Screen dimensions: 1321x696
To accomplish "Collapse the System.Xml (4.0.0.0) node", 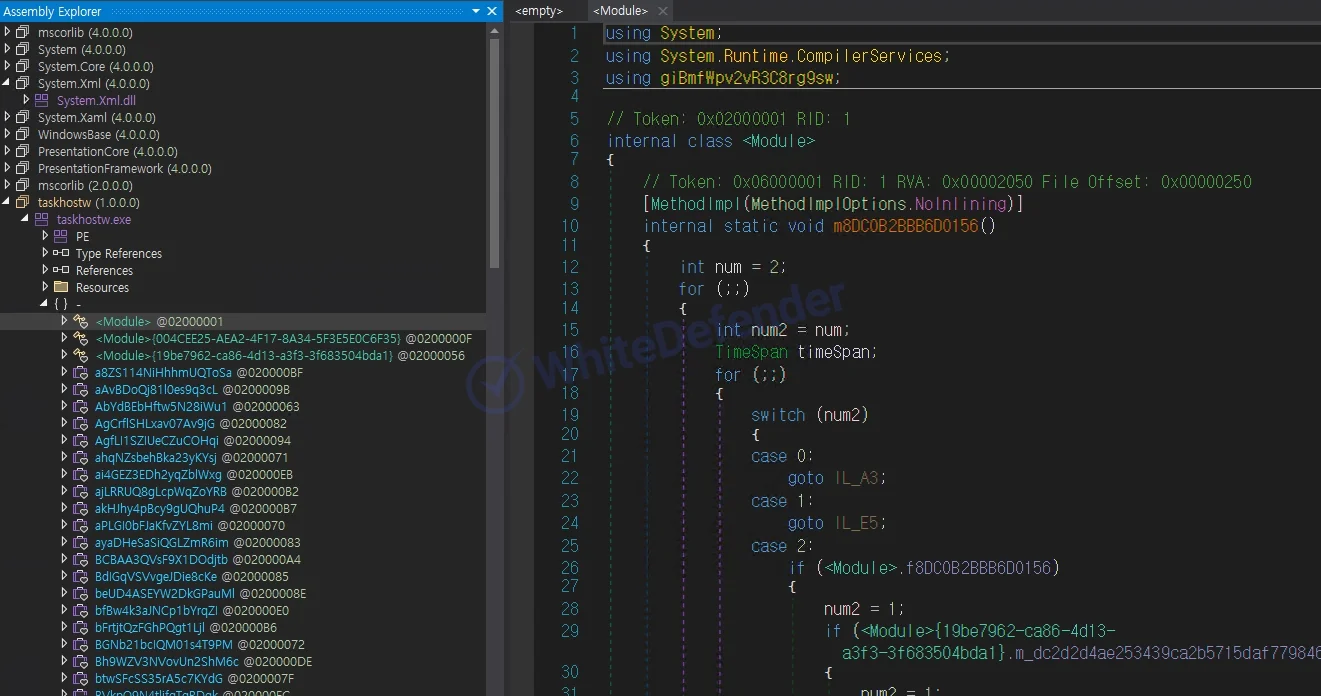I will pos(8,84).
